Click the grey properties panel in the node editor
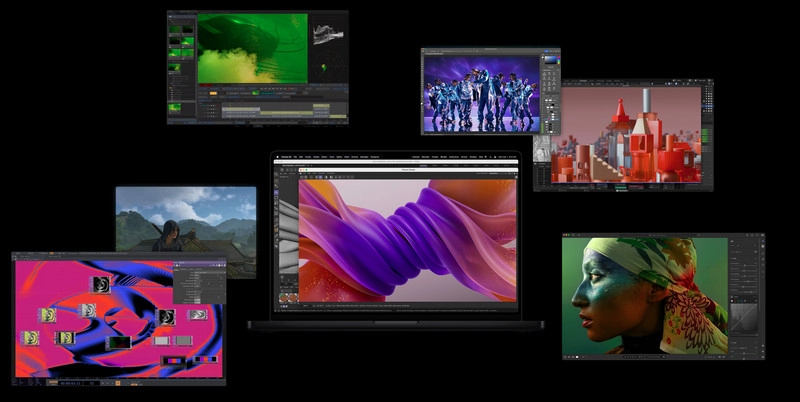 [198, 284]
